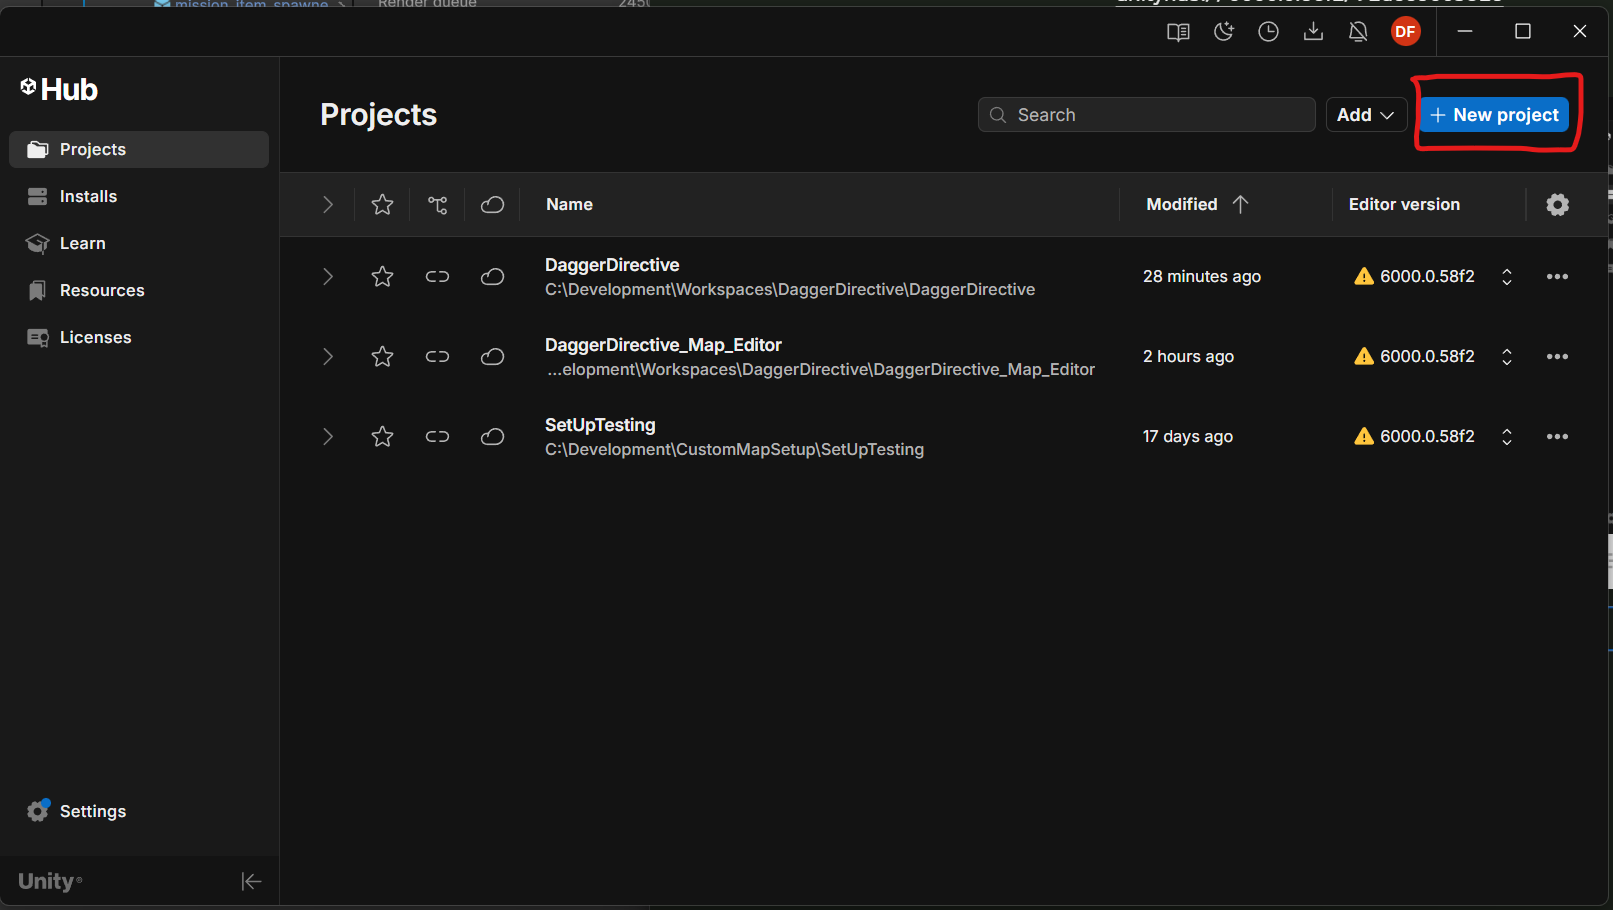Click the cloud icon for DaggerDirective_Map_Editor
1613x910 pixels.
coord(492,356)
